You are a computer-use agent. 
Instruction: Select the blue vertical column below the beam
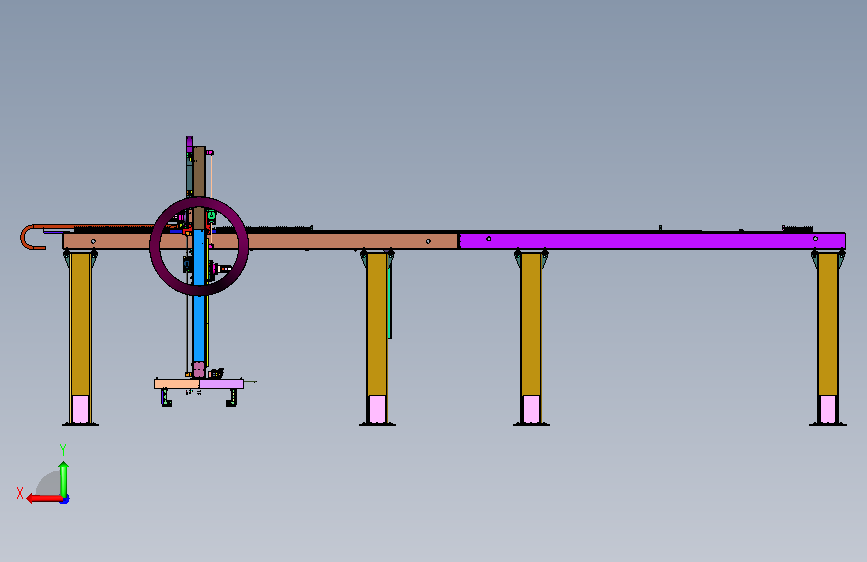click(x=199, y=326)
